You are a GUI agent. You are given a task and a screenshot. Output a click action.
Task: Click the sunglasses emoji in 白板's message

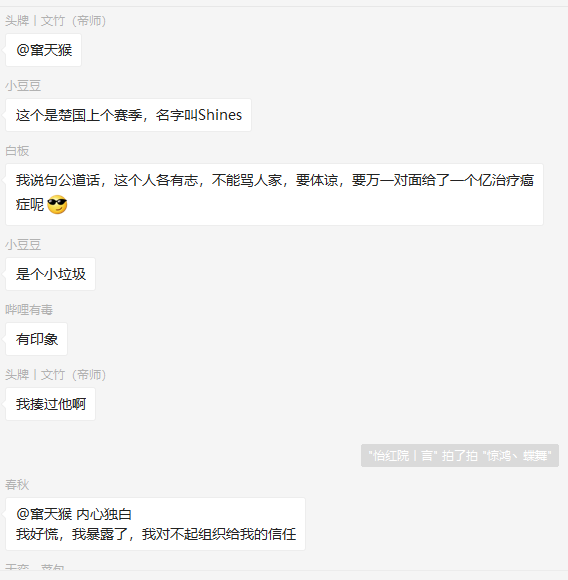57,205
